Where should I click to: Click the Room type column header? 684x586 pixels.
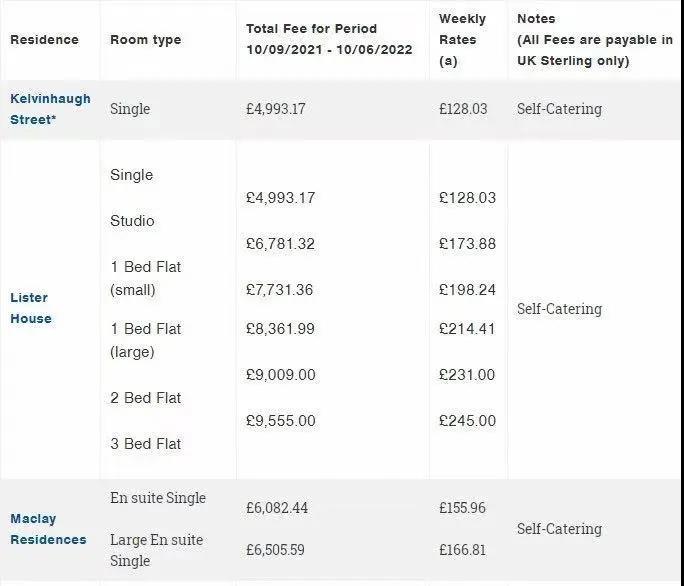[146, 40]
